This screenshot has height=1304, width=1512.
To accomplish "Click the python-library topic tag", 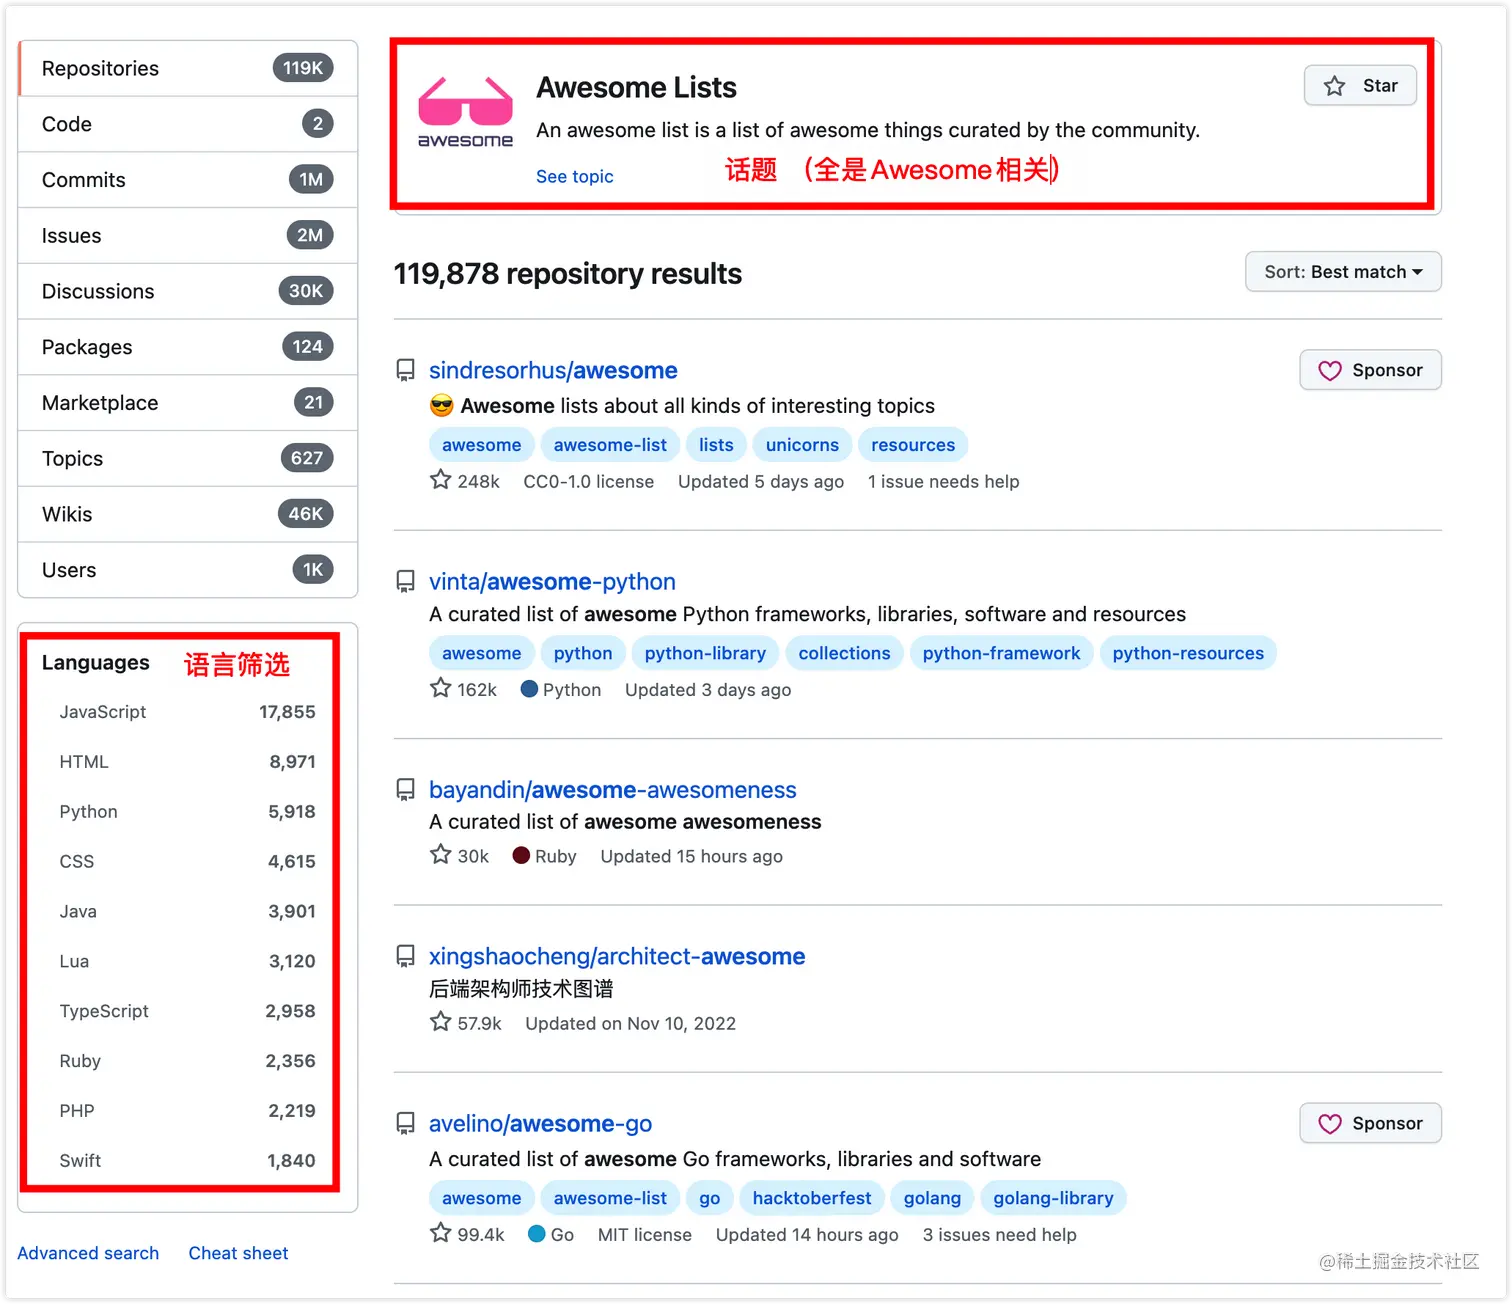I will (x=705, y=653).
